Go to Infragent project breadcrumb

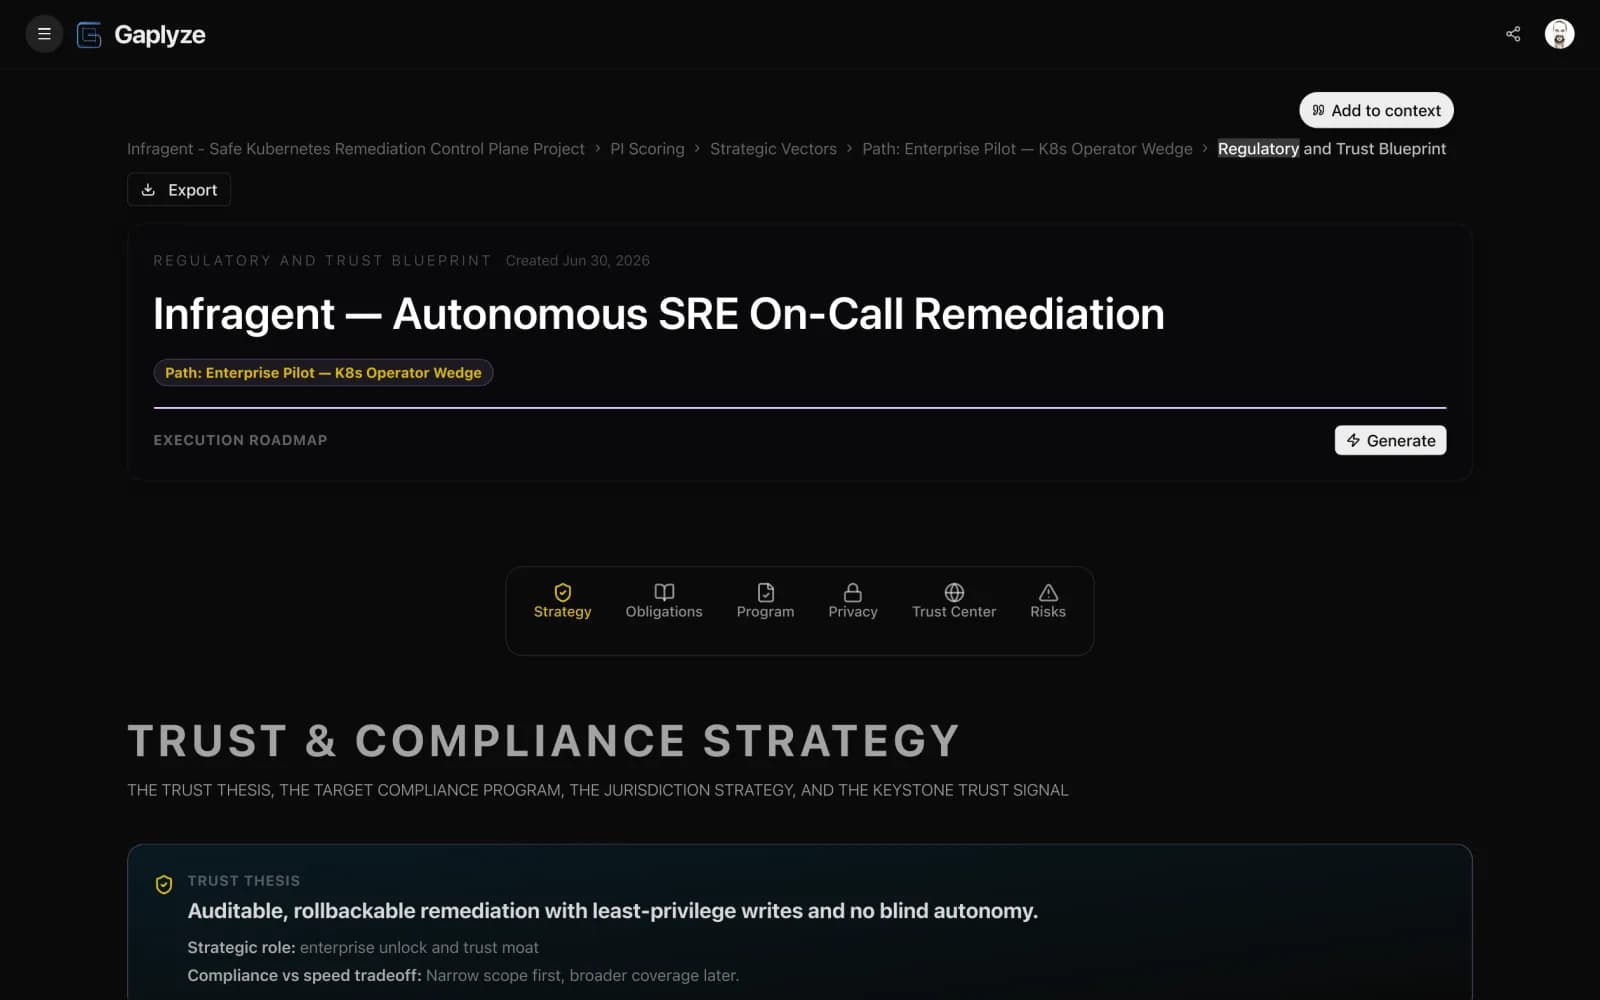coord(356,149)
